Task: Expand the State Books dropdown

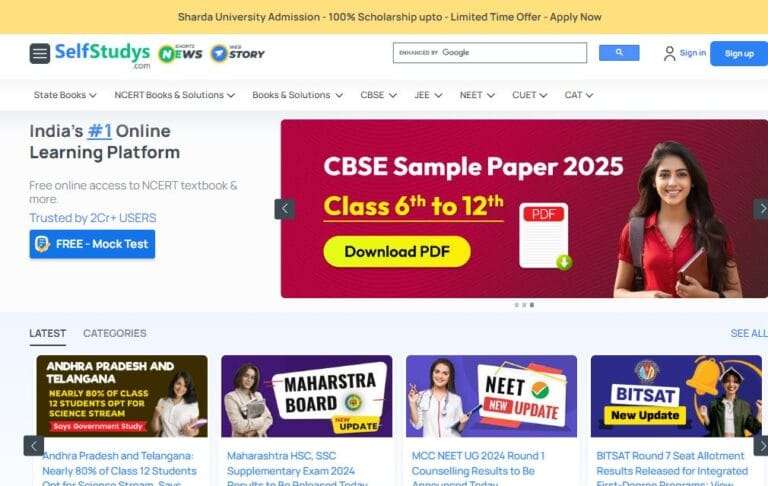Action: pyautogui.click(x=65, y=95)
